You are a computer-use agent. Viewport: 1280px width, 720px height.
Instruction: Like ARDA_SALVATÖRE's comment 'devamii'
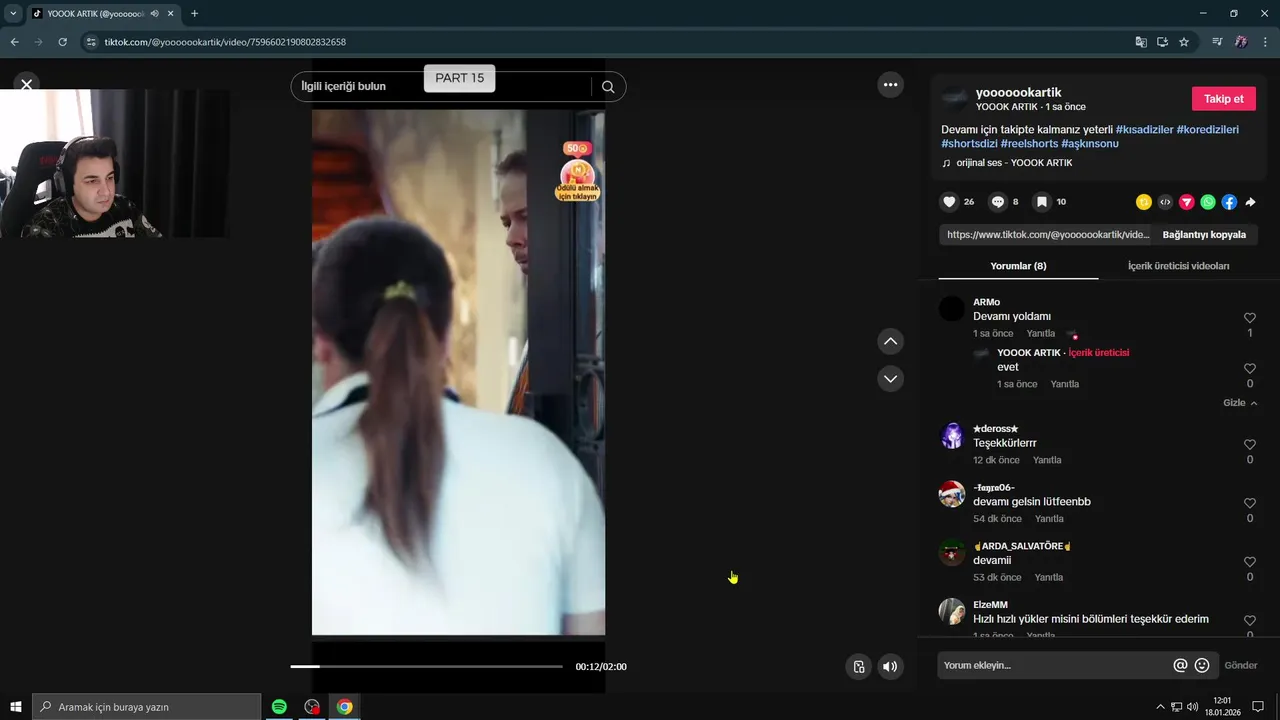[1249, 562]
